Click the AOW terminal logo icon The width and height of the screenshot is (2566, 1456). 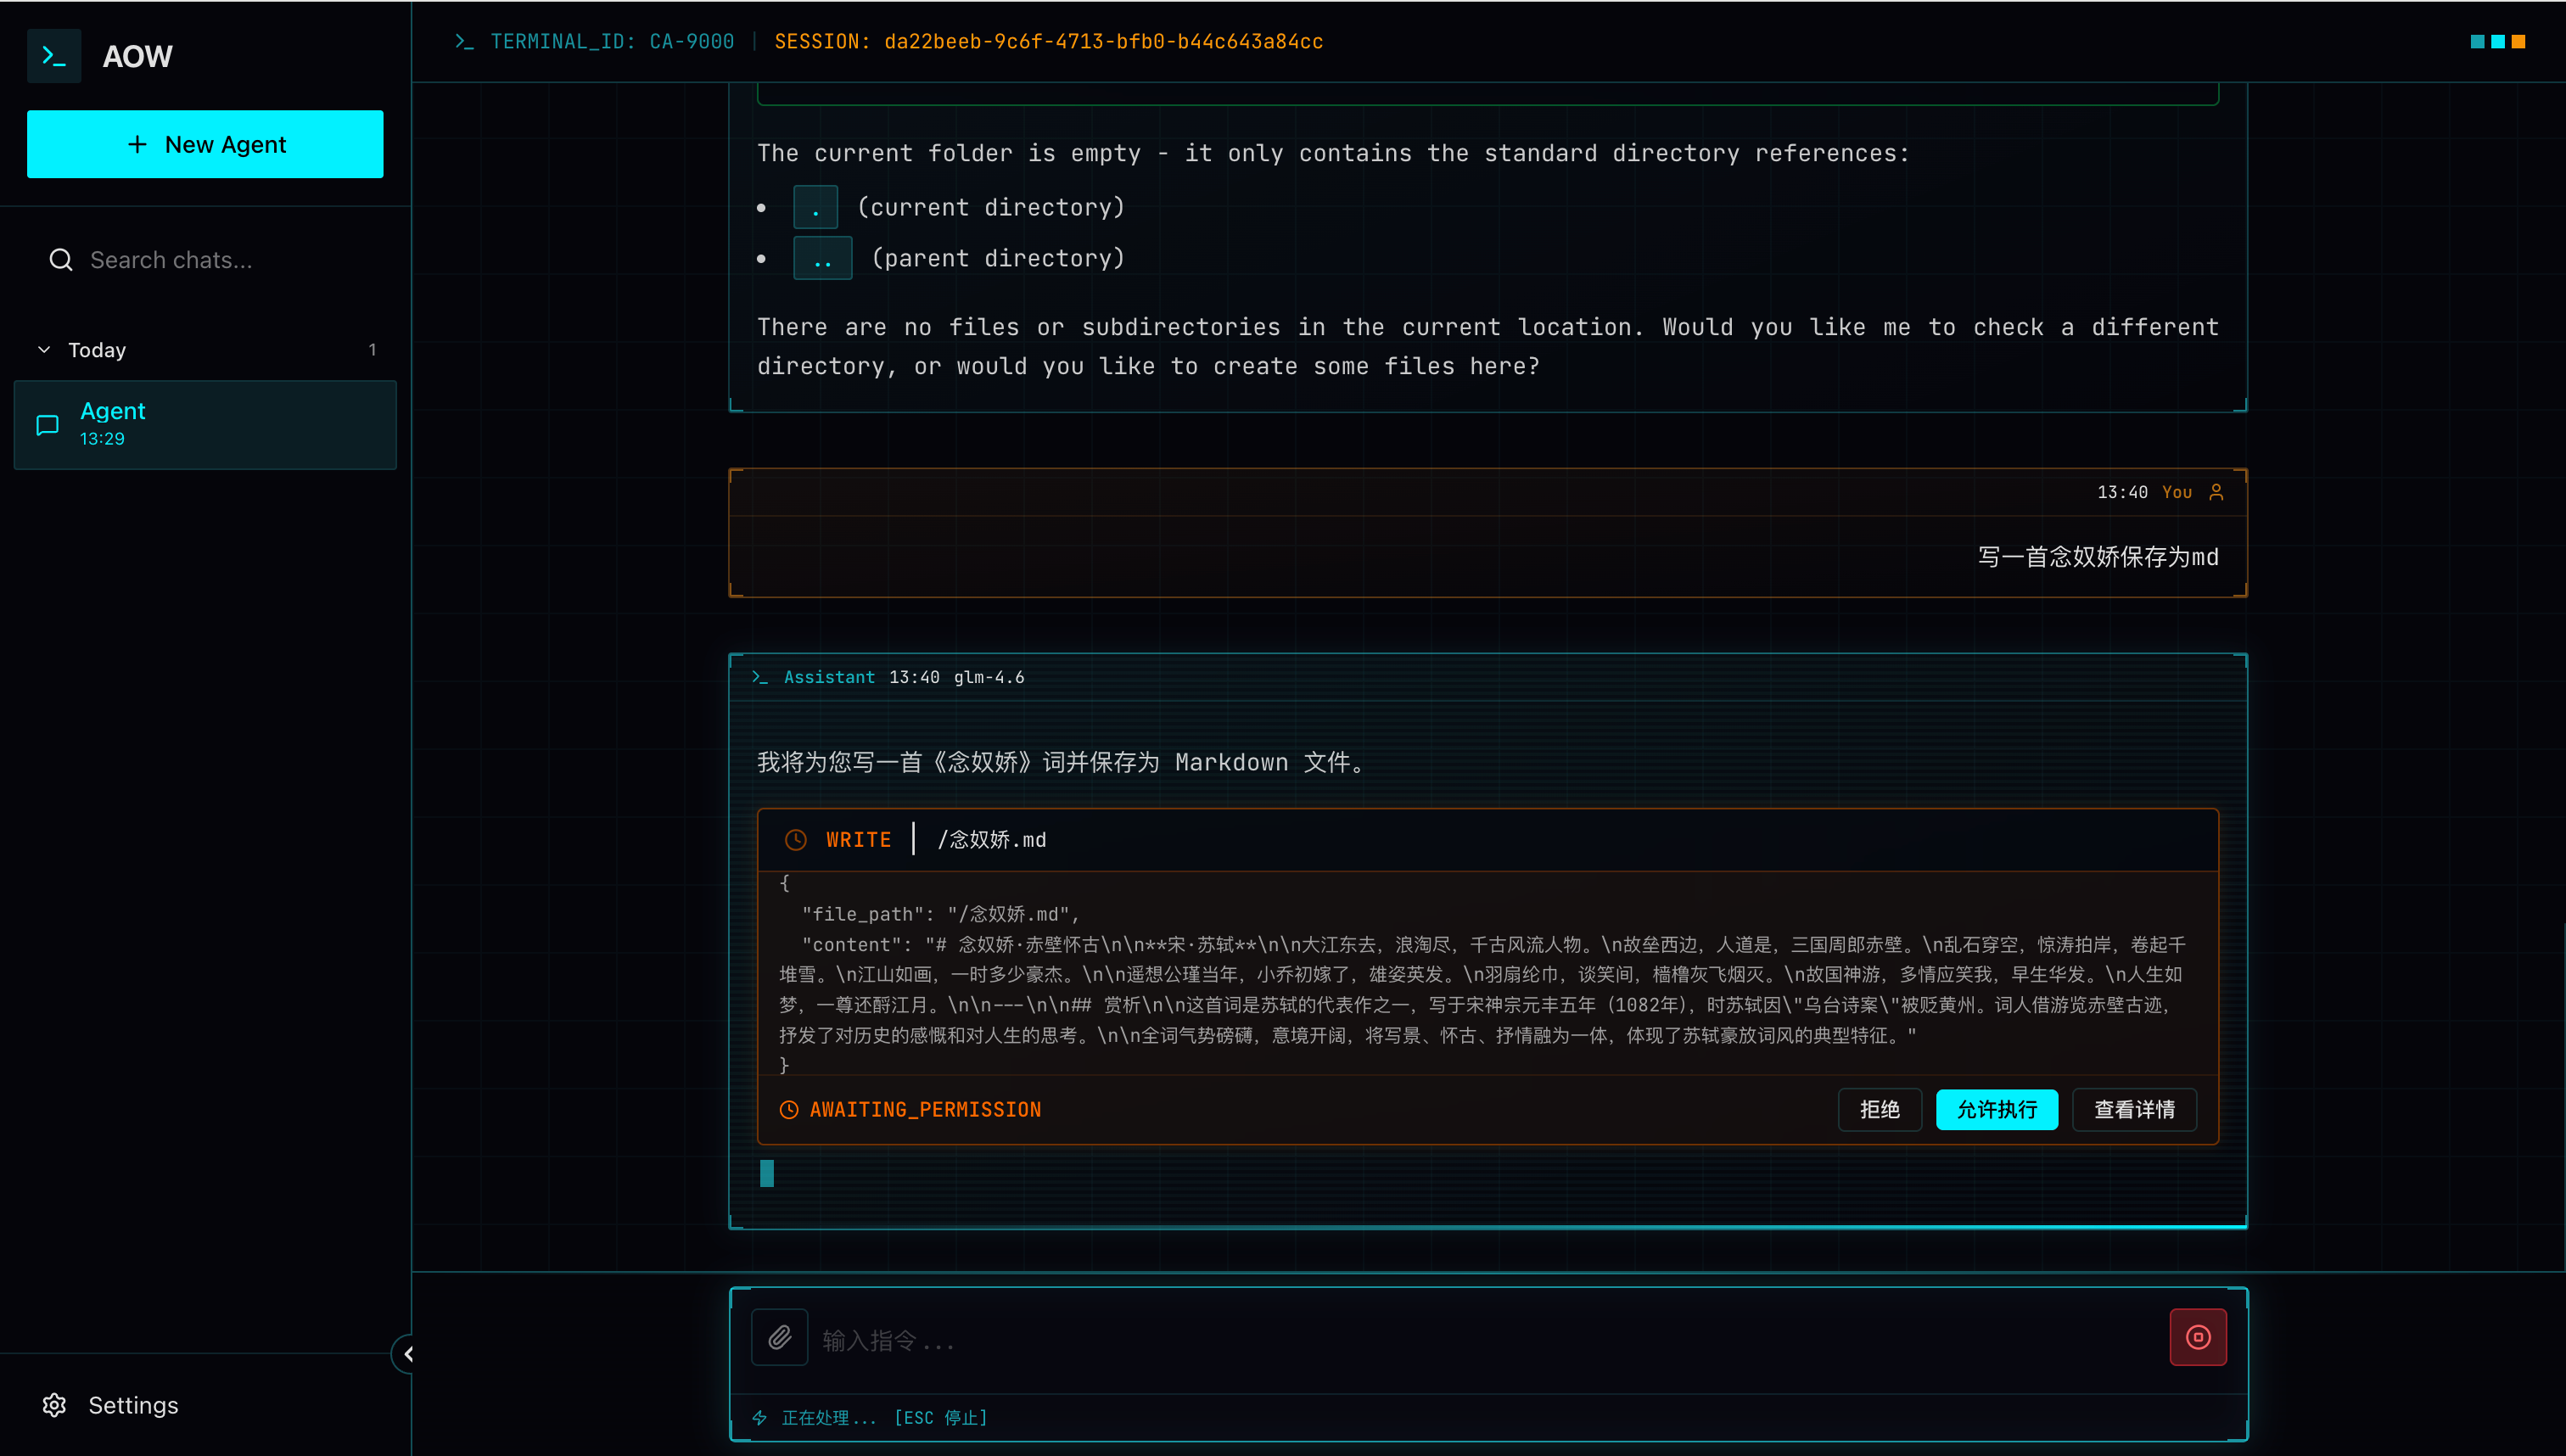(54, 56)
